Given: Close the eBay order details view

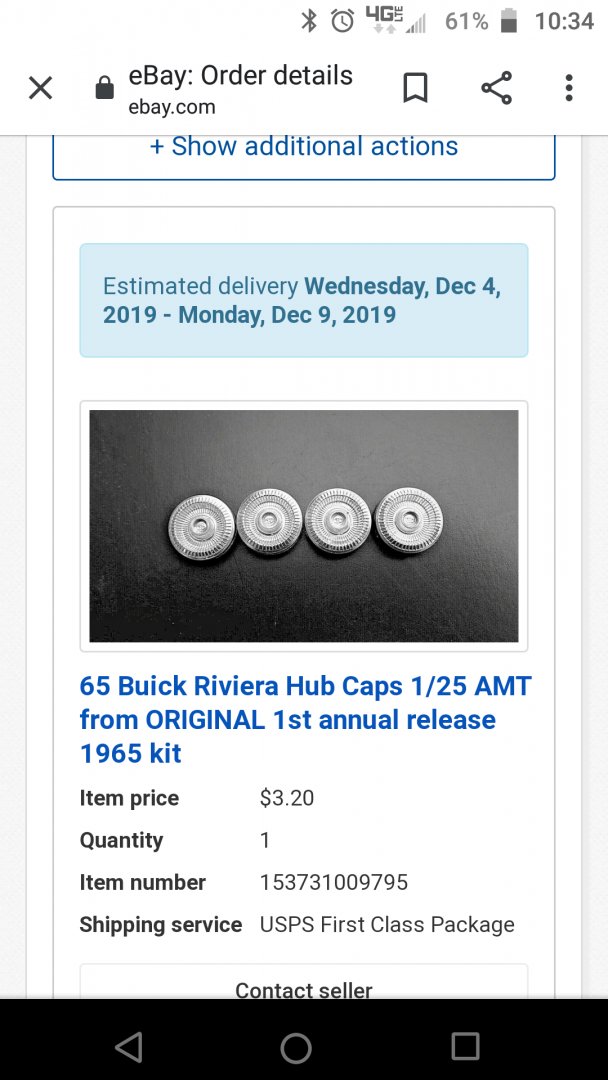Looking at the screenshot, I should pyautogui.click(x=40, y=88).
